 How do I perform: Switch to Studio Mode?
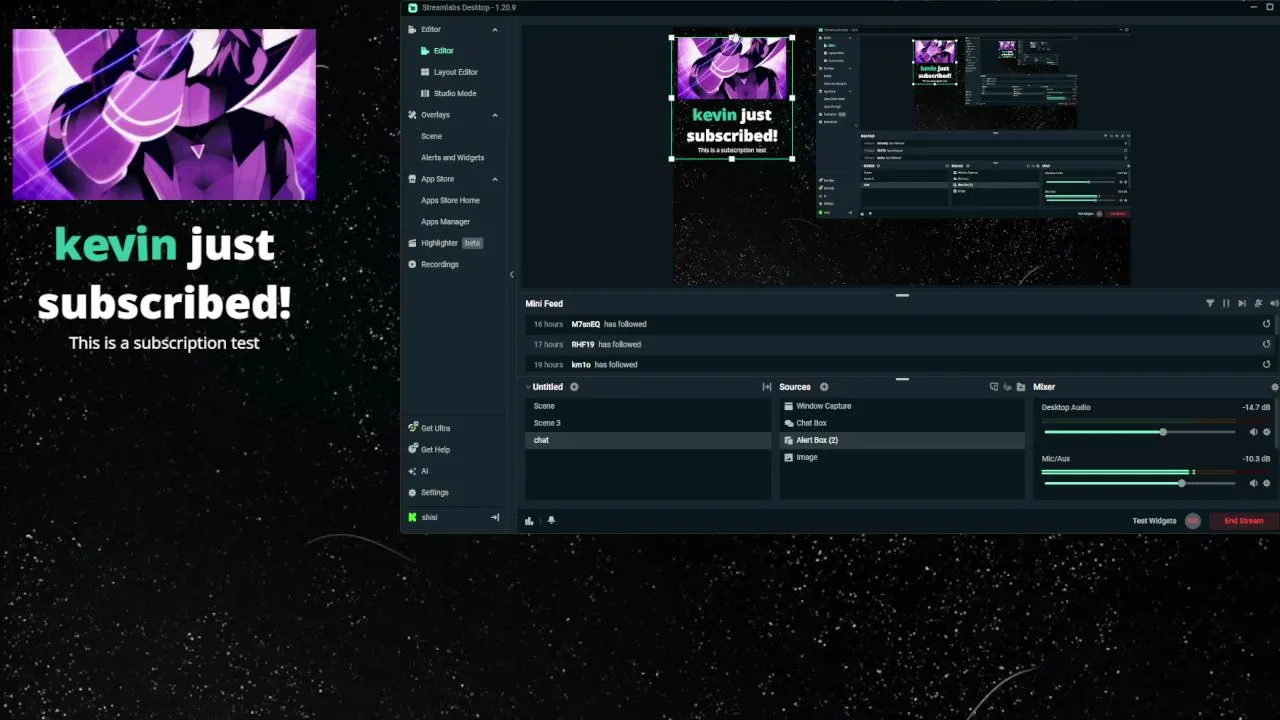(x=454, y=93)
